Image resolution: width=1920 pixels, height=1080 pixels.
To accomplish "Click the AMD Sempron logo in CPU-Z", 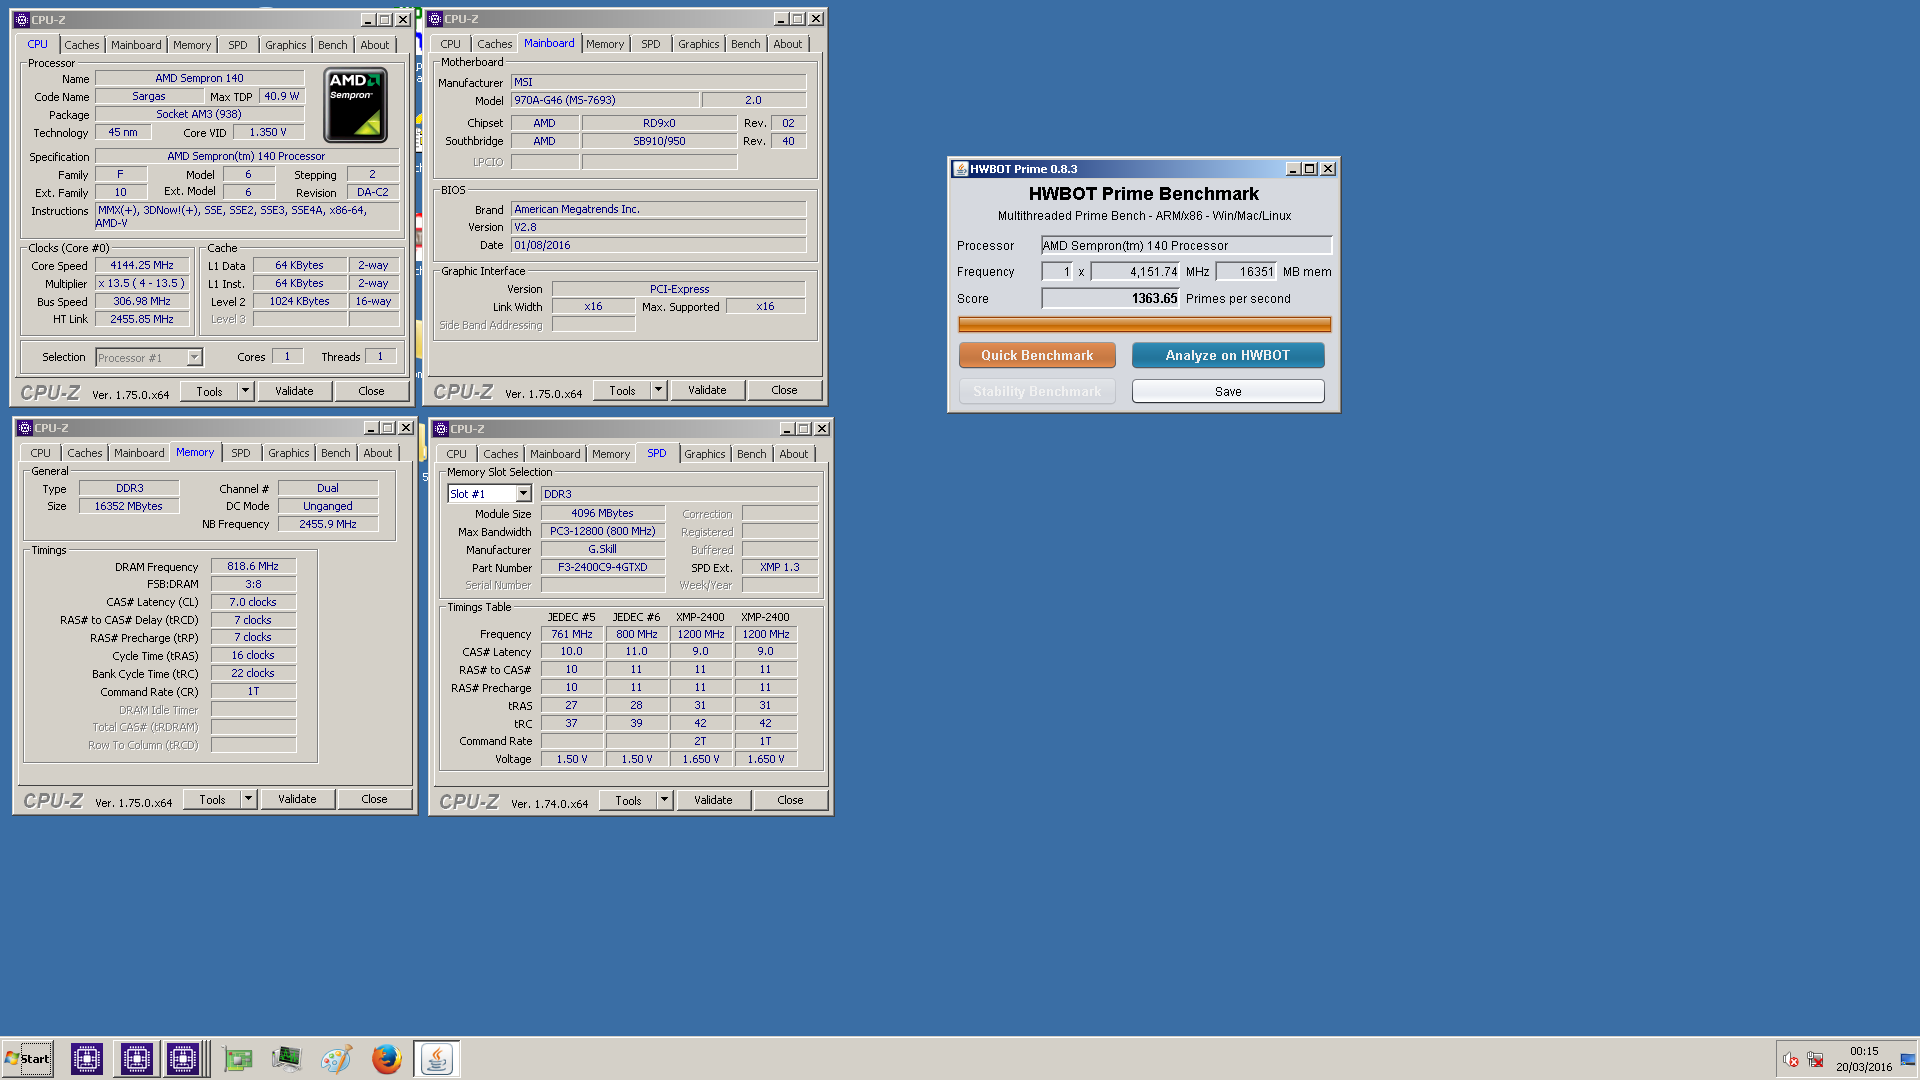I will point(355,105).
